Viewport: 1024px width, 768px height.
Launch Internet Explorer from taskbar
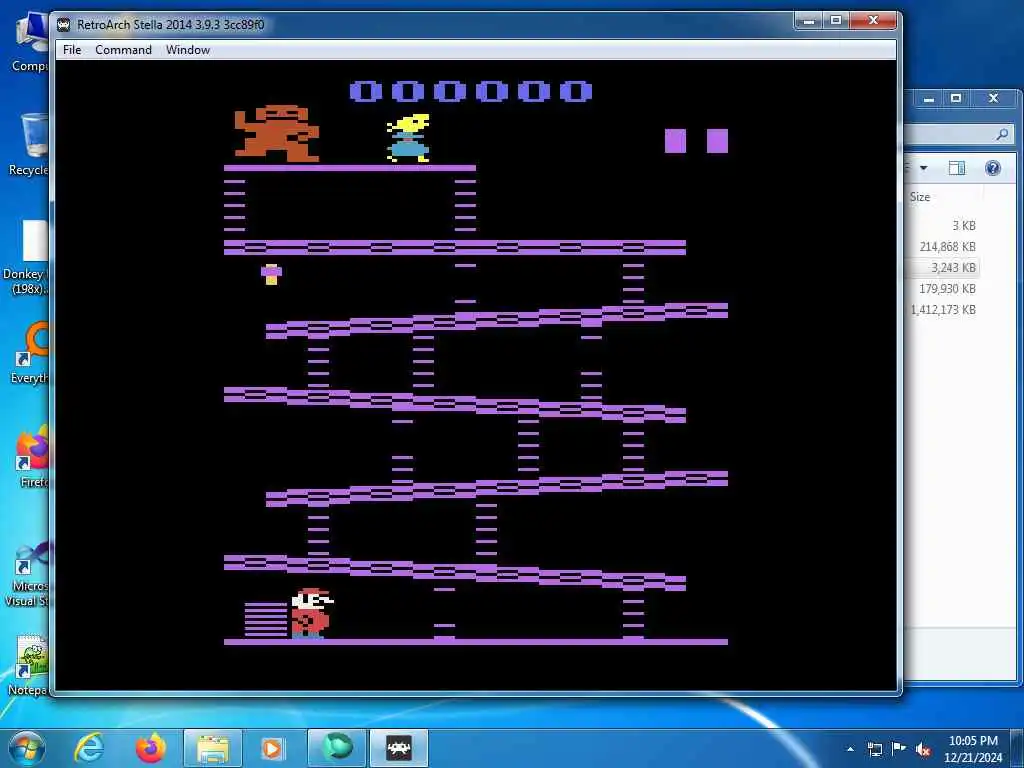(89, 748)
